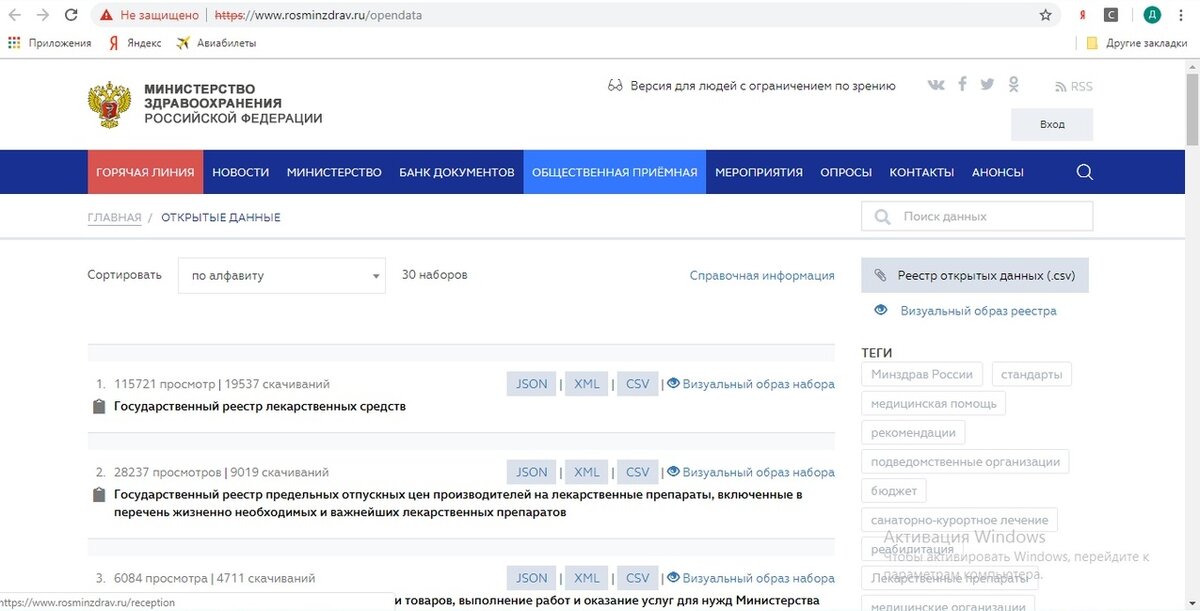Viewport: 1200px width, 611px height.
Task: Click the ministry coat of arms logo
Action: click(110, 103)
